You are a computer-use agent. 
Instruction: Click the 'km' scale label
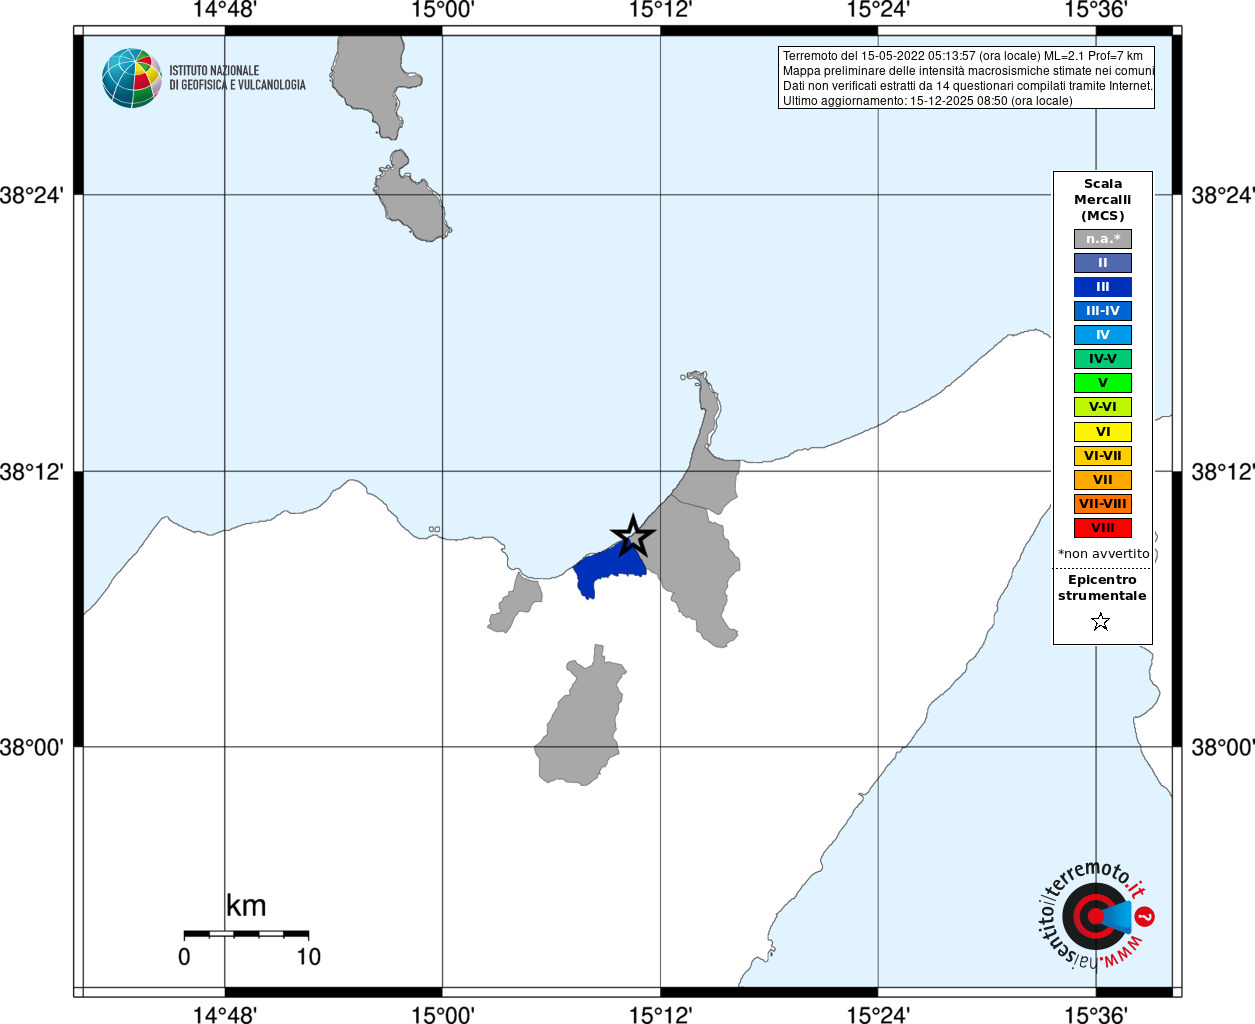246,906
